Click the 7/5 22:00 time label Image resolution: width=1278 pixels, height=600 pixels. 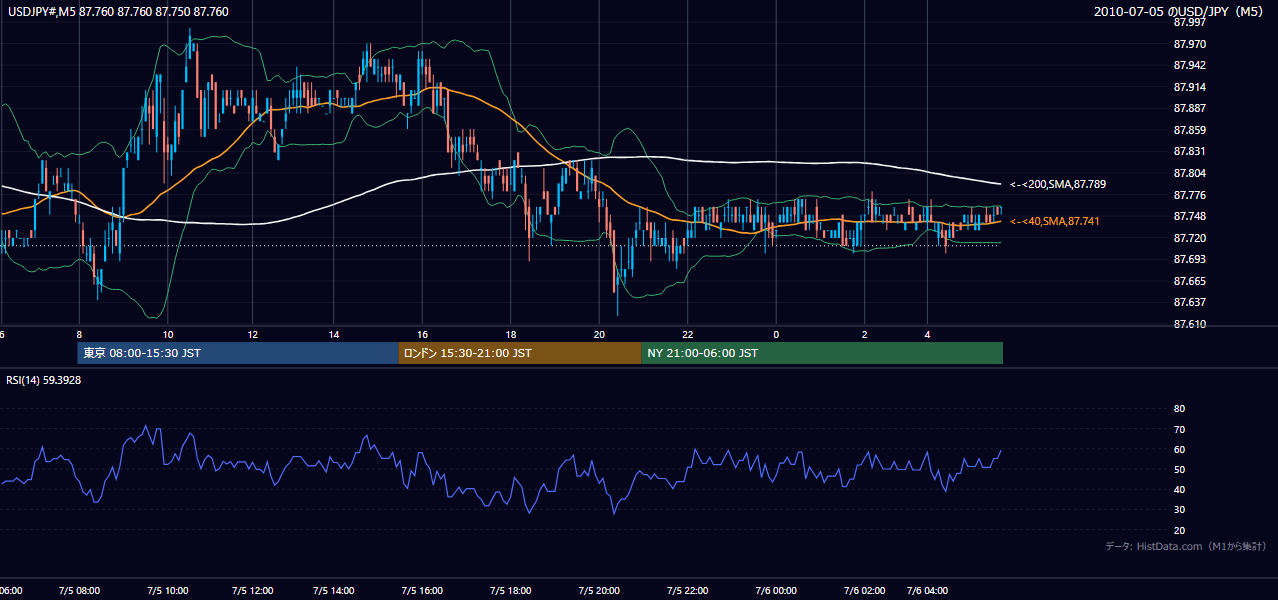click(x=688, y=591)
